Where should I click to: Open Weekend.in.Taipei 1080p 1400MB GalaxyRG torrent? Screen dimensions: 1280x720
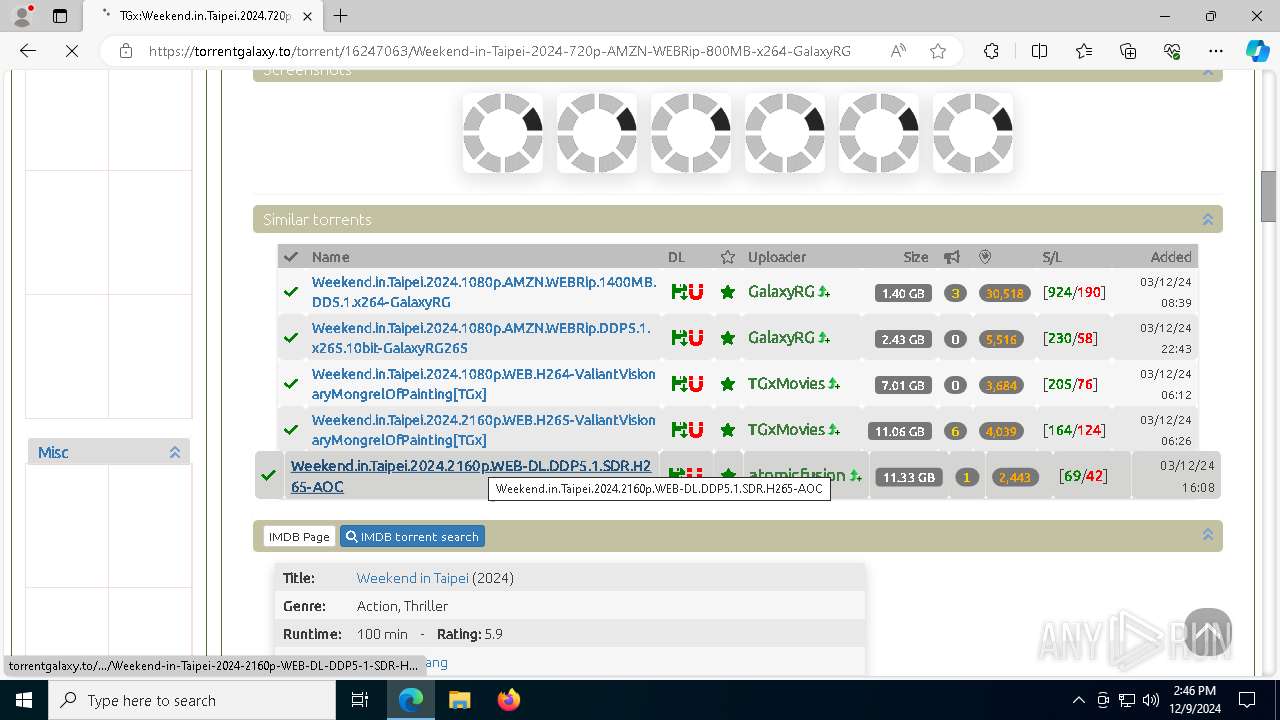point(484,292)
